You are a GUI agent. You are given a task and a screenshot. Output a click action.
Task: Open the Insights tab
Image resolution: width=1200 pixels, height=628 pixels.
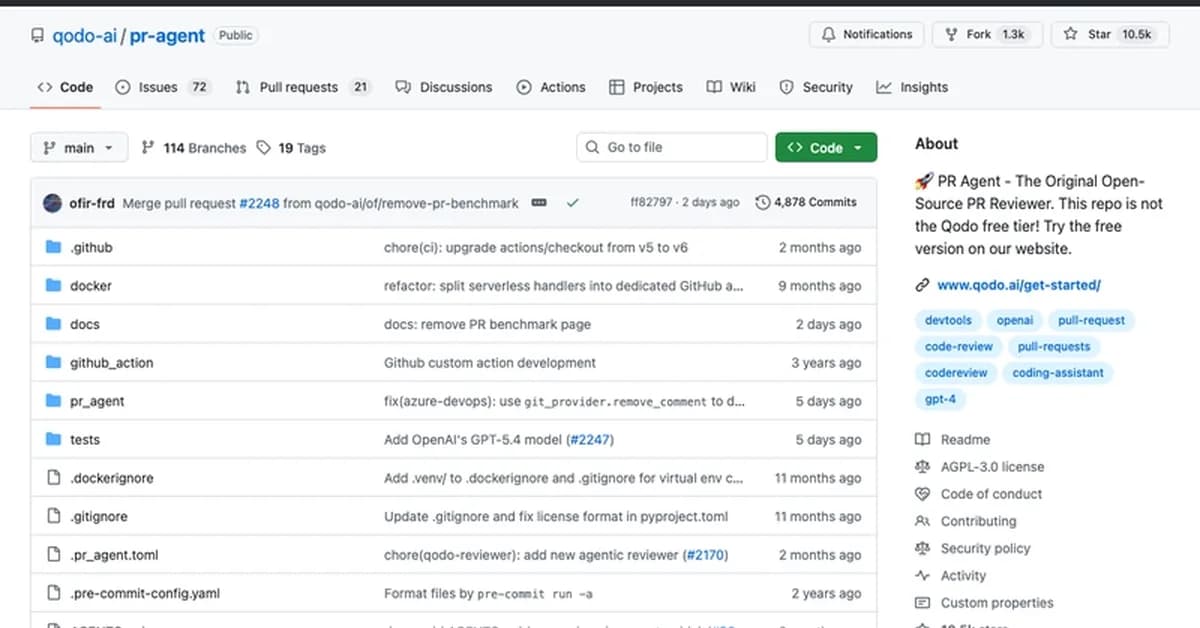tap(911, 87)
